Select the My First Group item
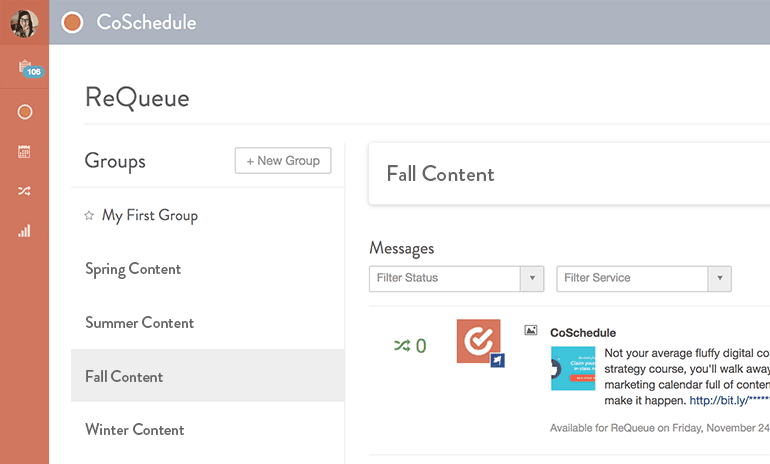The height and width of the screenshot is (464, 770). [208, 215]
